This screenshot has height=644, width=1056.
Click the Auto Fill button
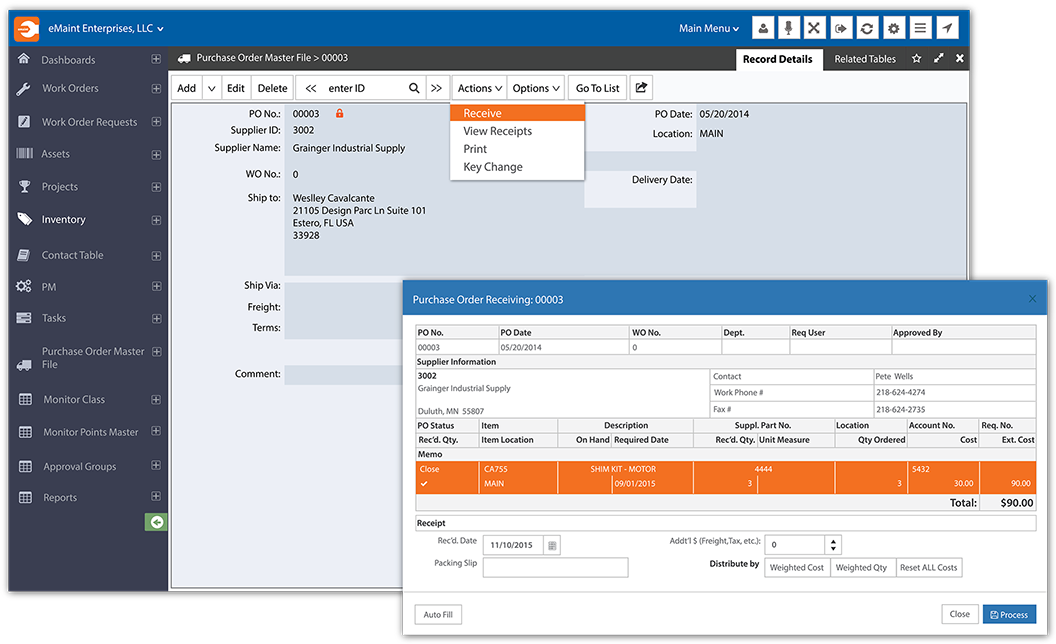438,614
